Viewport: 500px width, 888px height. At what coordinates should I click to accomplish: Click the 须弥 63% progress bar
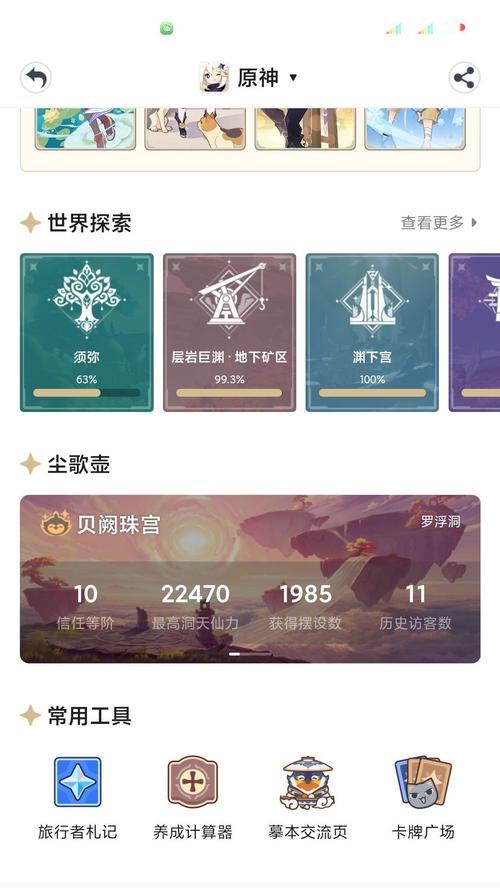pyautogui.click(x=87, y=392)
